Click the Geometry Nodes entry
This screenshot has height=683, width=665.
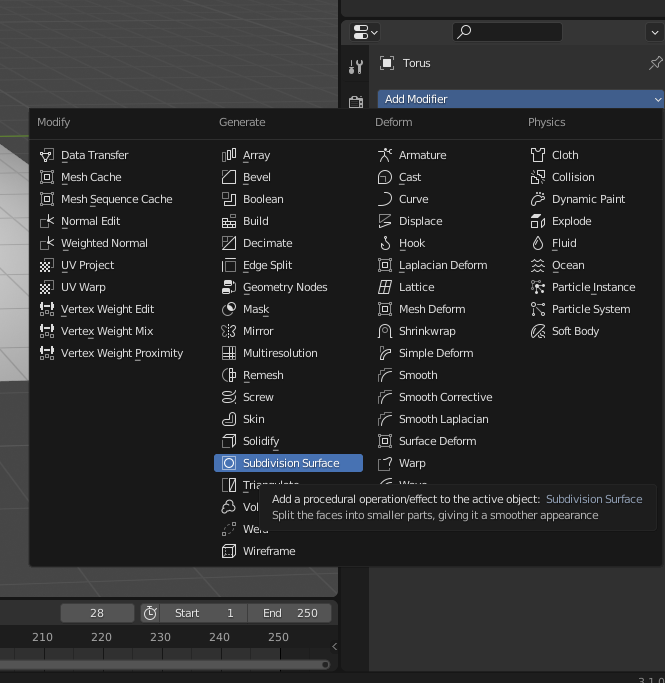point(285,287)
